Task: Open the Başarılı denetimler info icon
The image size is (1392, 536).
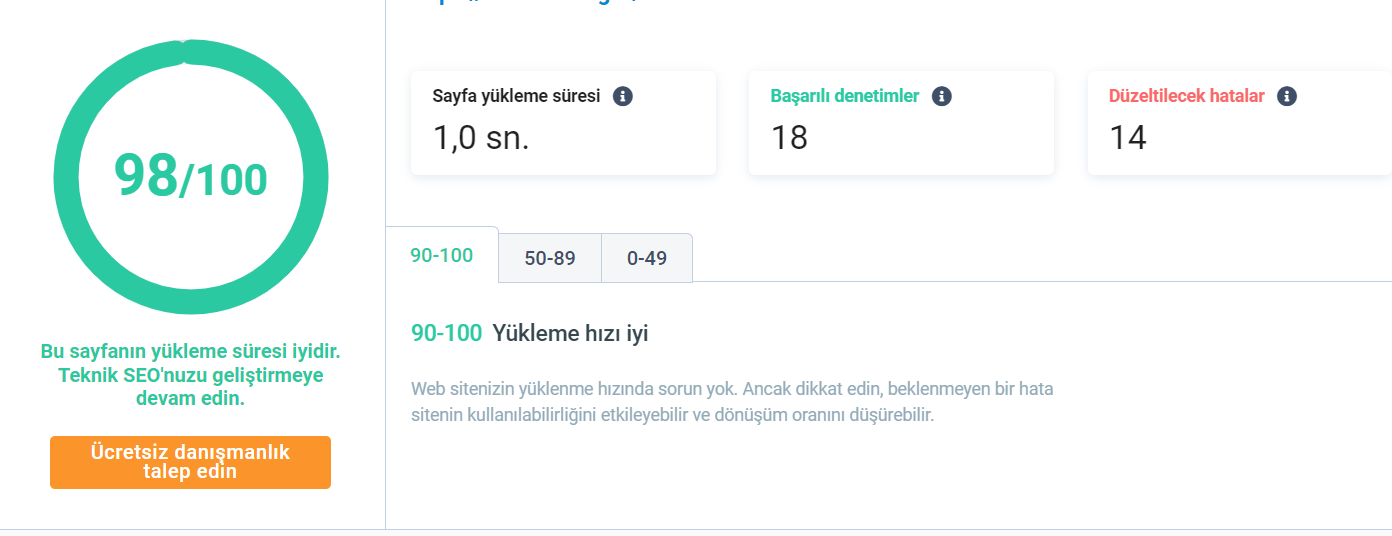Action: [x=941, y=97]
